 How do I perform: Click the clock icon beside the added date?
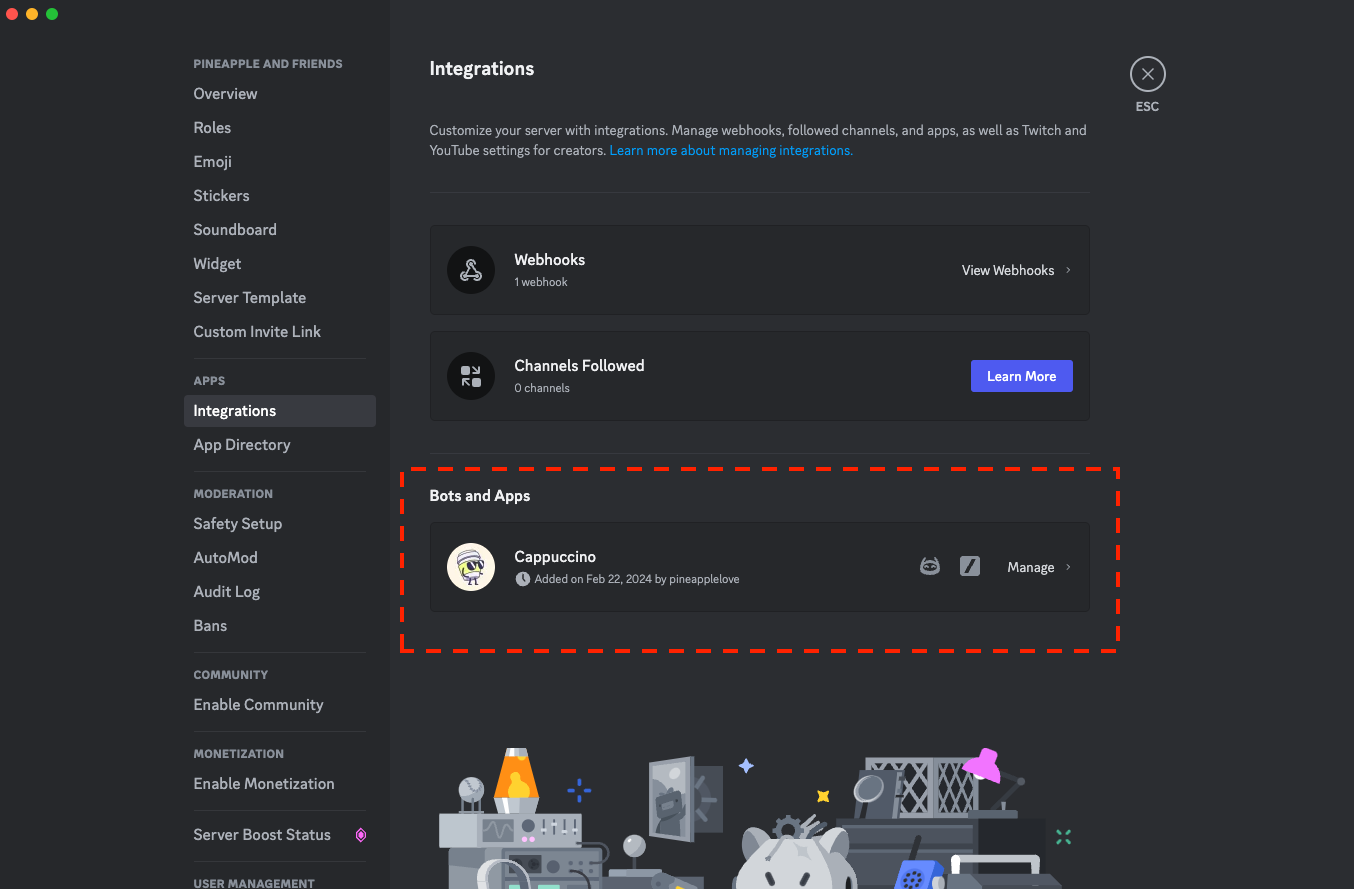tap(523, 578)
